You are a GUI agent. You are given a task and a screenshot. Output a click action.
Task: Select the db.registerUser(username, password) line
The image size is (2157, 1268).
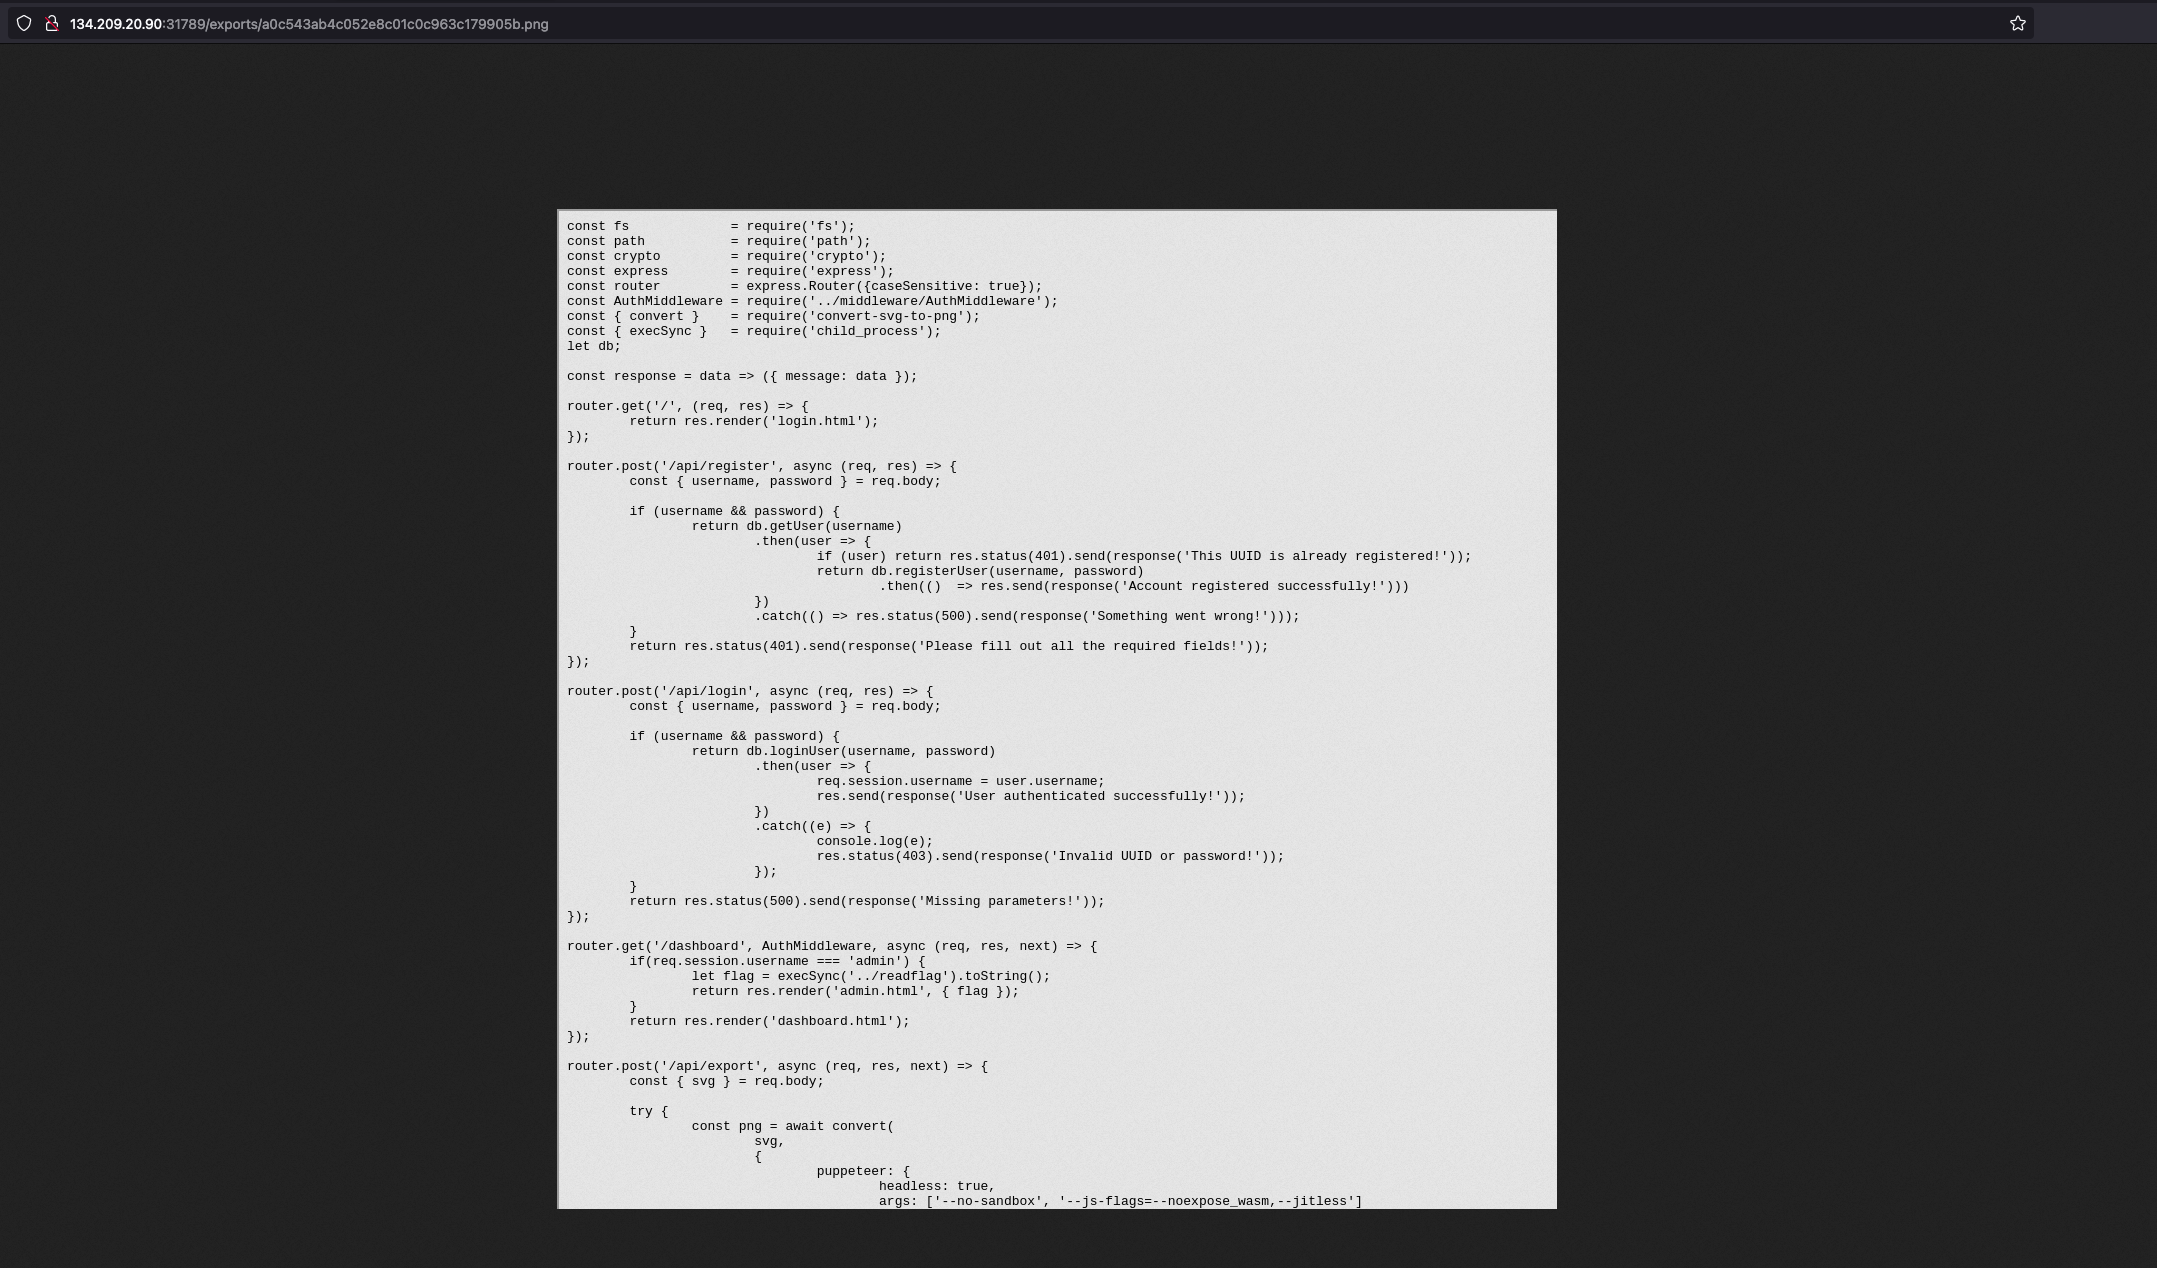tap(980, 571)
